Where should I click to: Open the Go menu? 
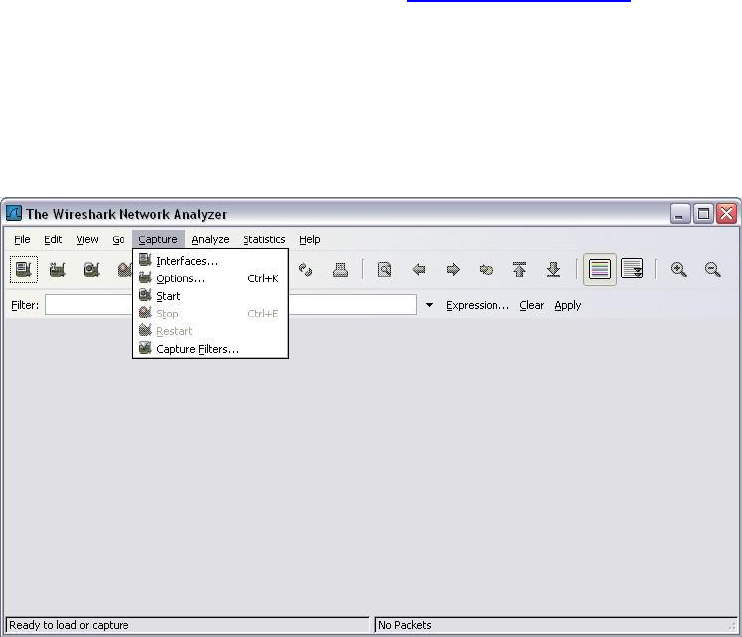pyautogui.click(x=118, y=239)
